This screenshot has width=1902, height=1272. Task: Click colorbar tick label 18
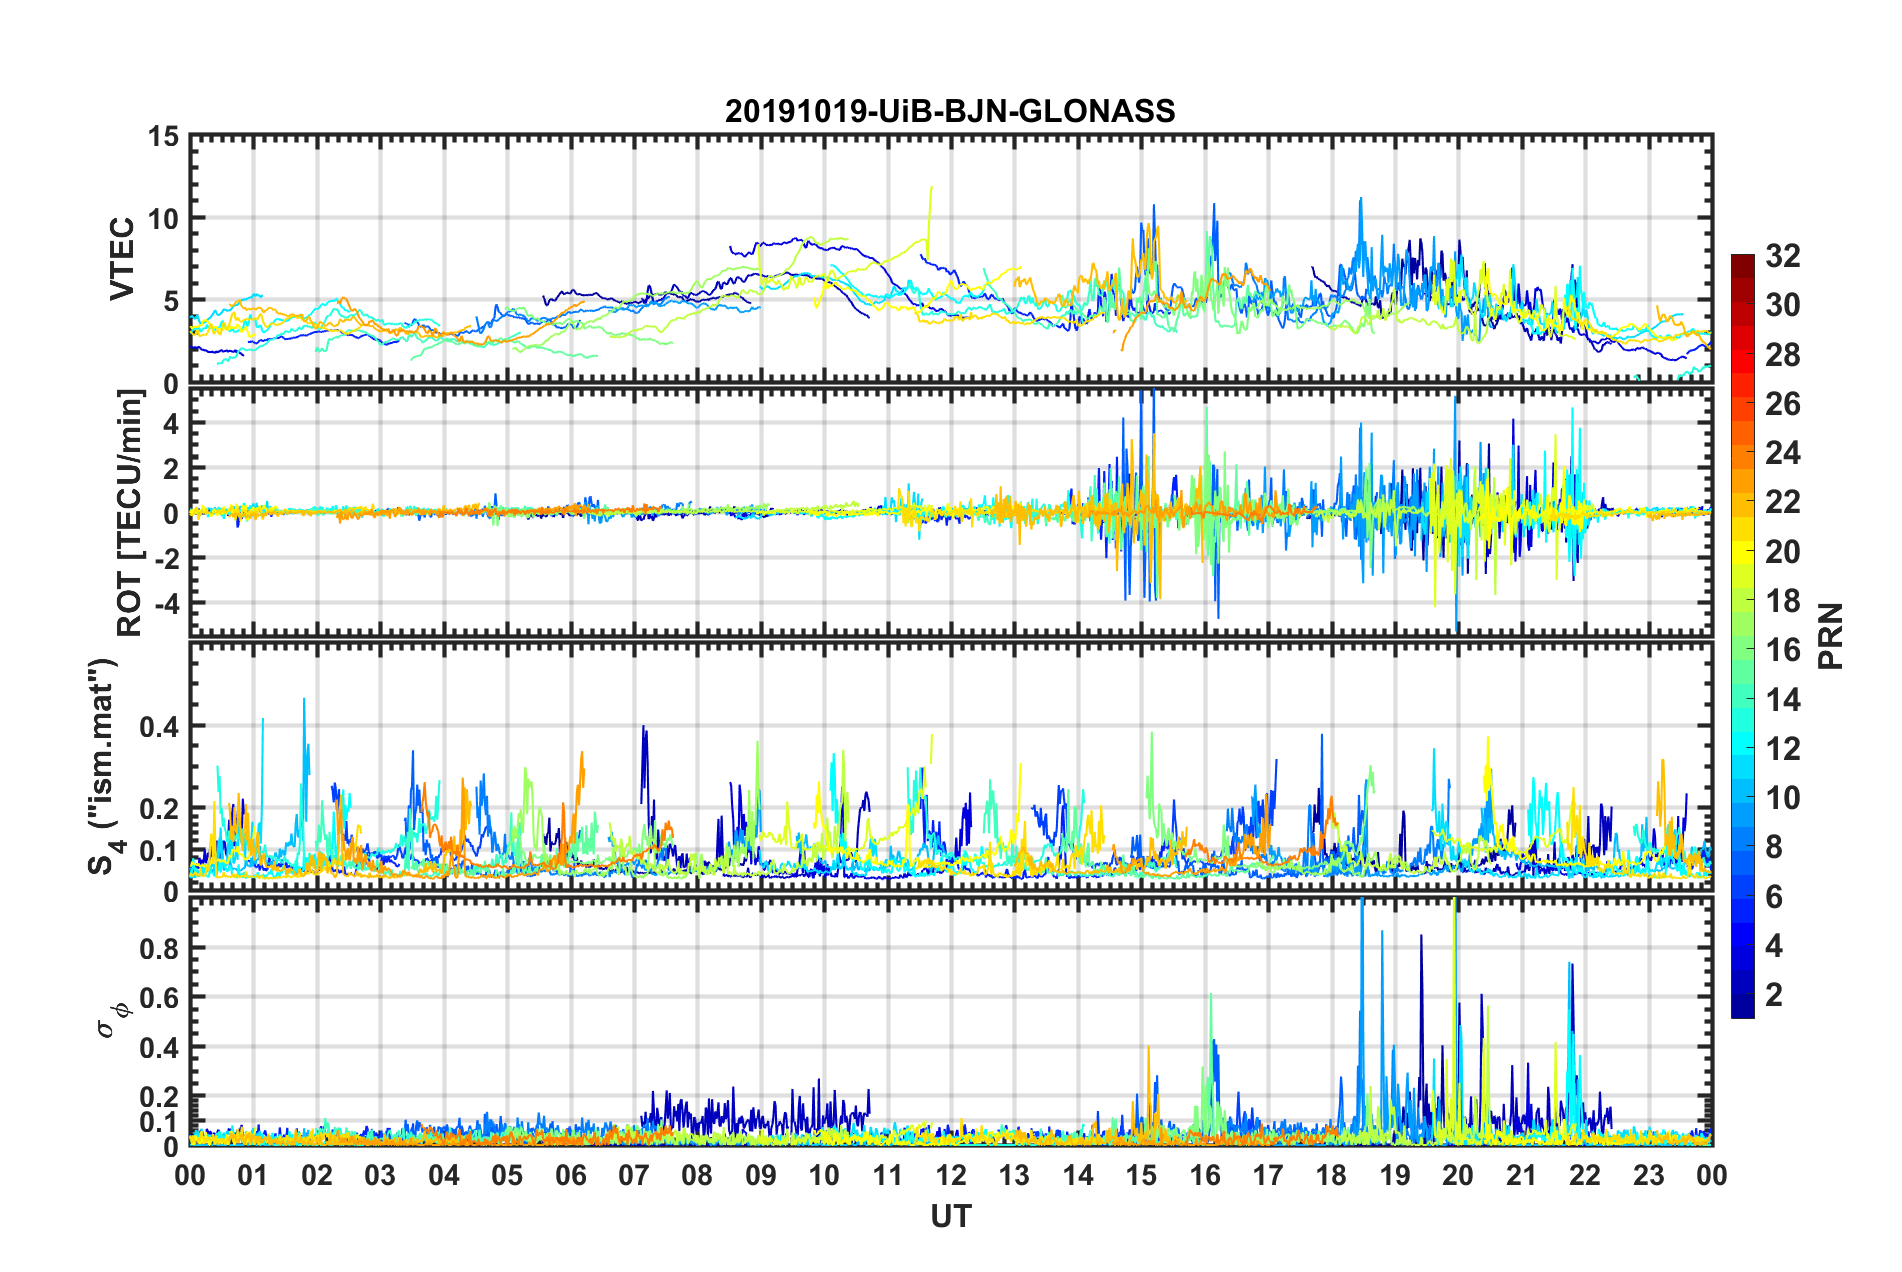click(1783, 601)
